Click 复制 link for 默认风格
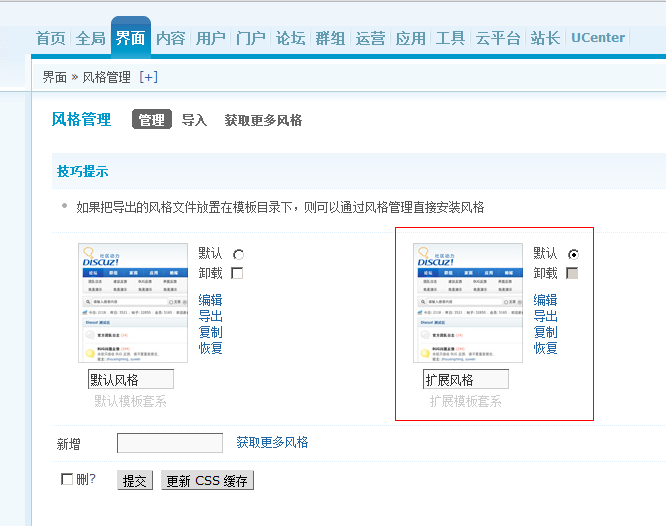Viewport: 666px width, 526px height. (211, 332)
